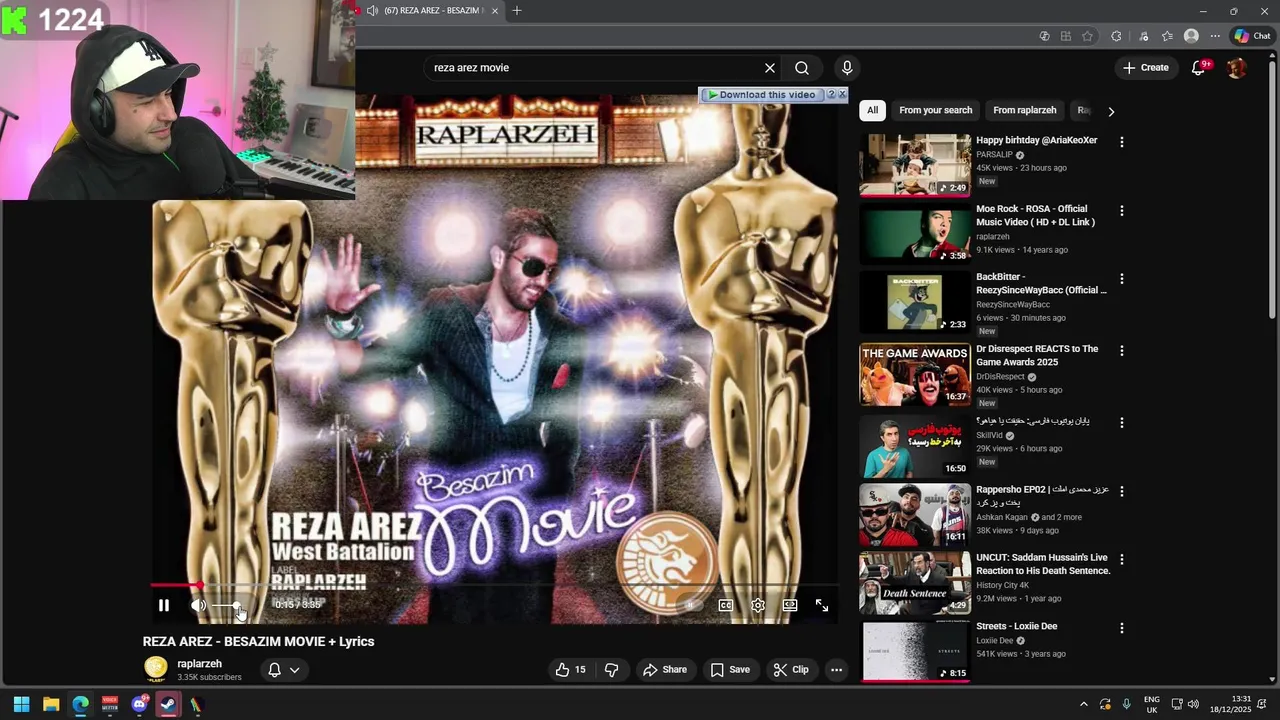Focus the 'reza arez movie' search field
The height and width of the screenshot is (720, 1280).
595,68
